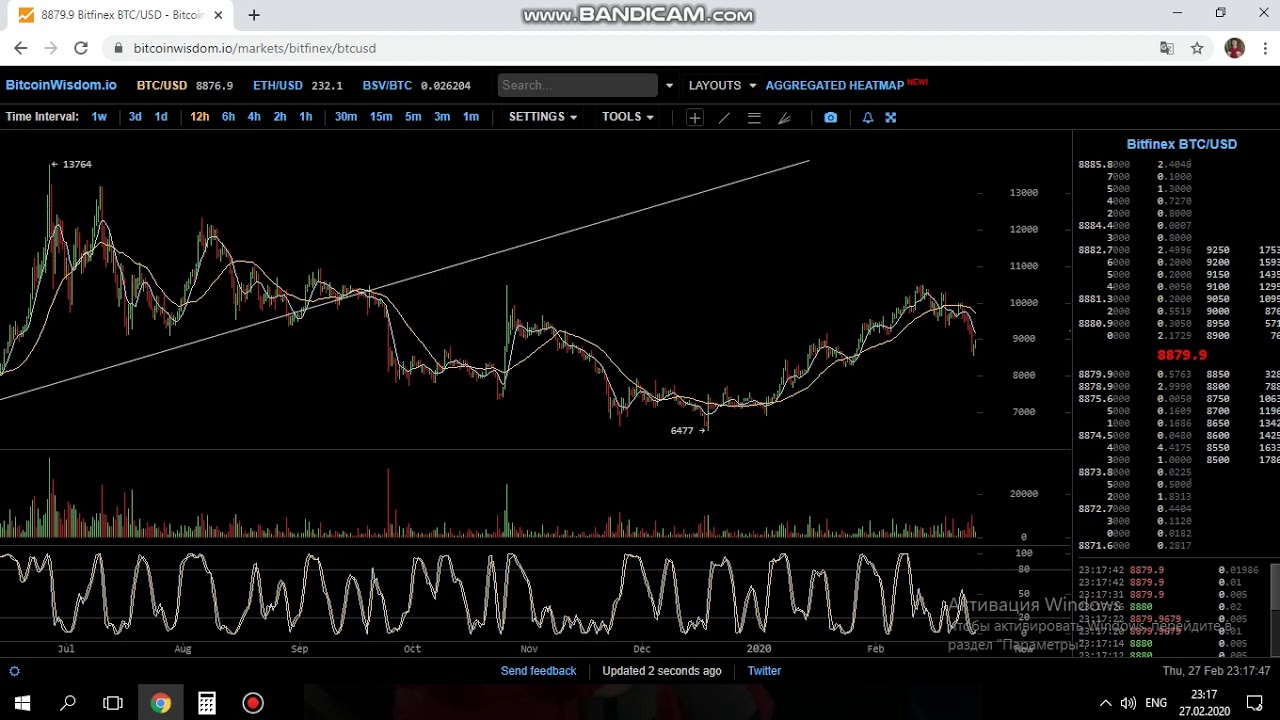Close the Bitfinex BTC/USD tab
1280x720 pixels.
(218, 15)
